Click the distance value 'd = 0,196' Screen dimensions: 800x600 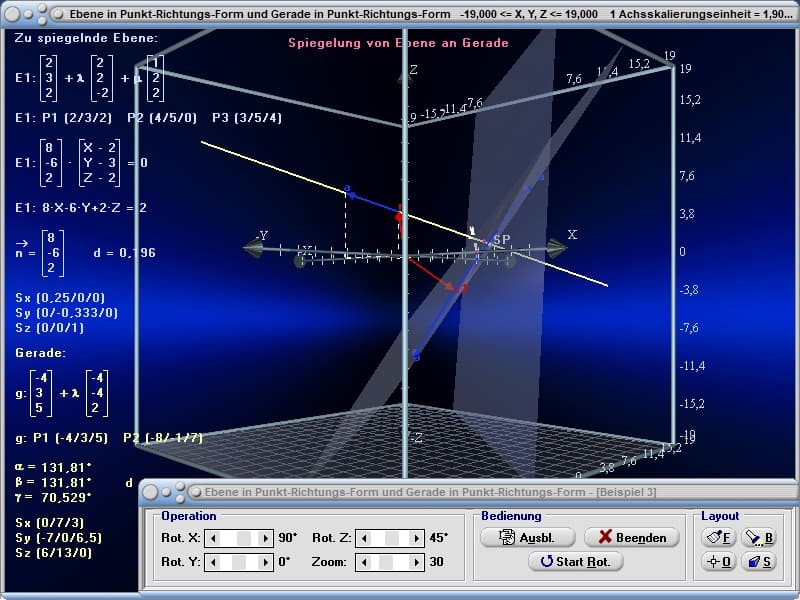click(x=124, y=253)
